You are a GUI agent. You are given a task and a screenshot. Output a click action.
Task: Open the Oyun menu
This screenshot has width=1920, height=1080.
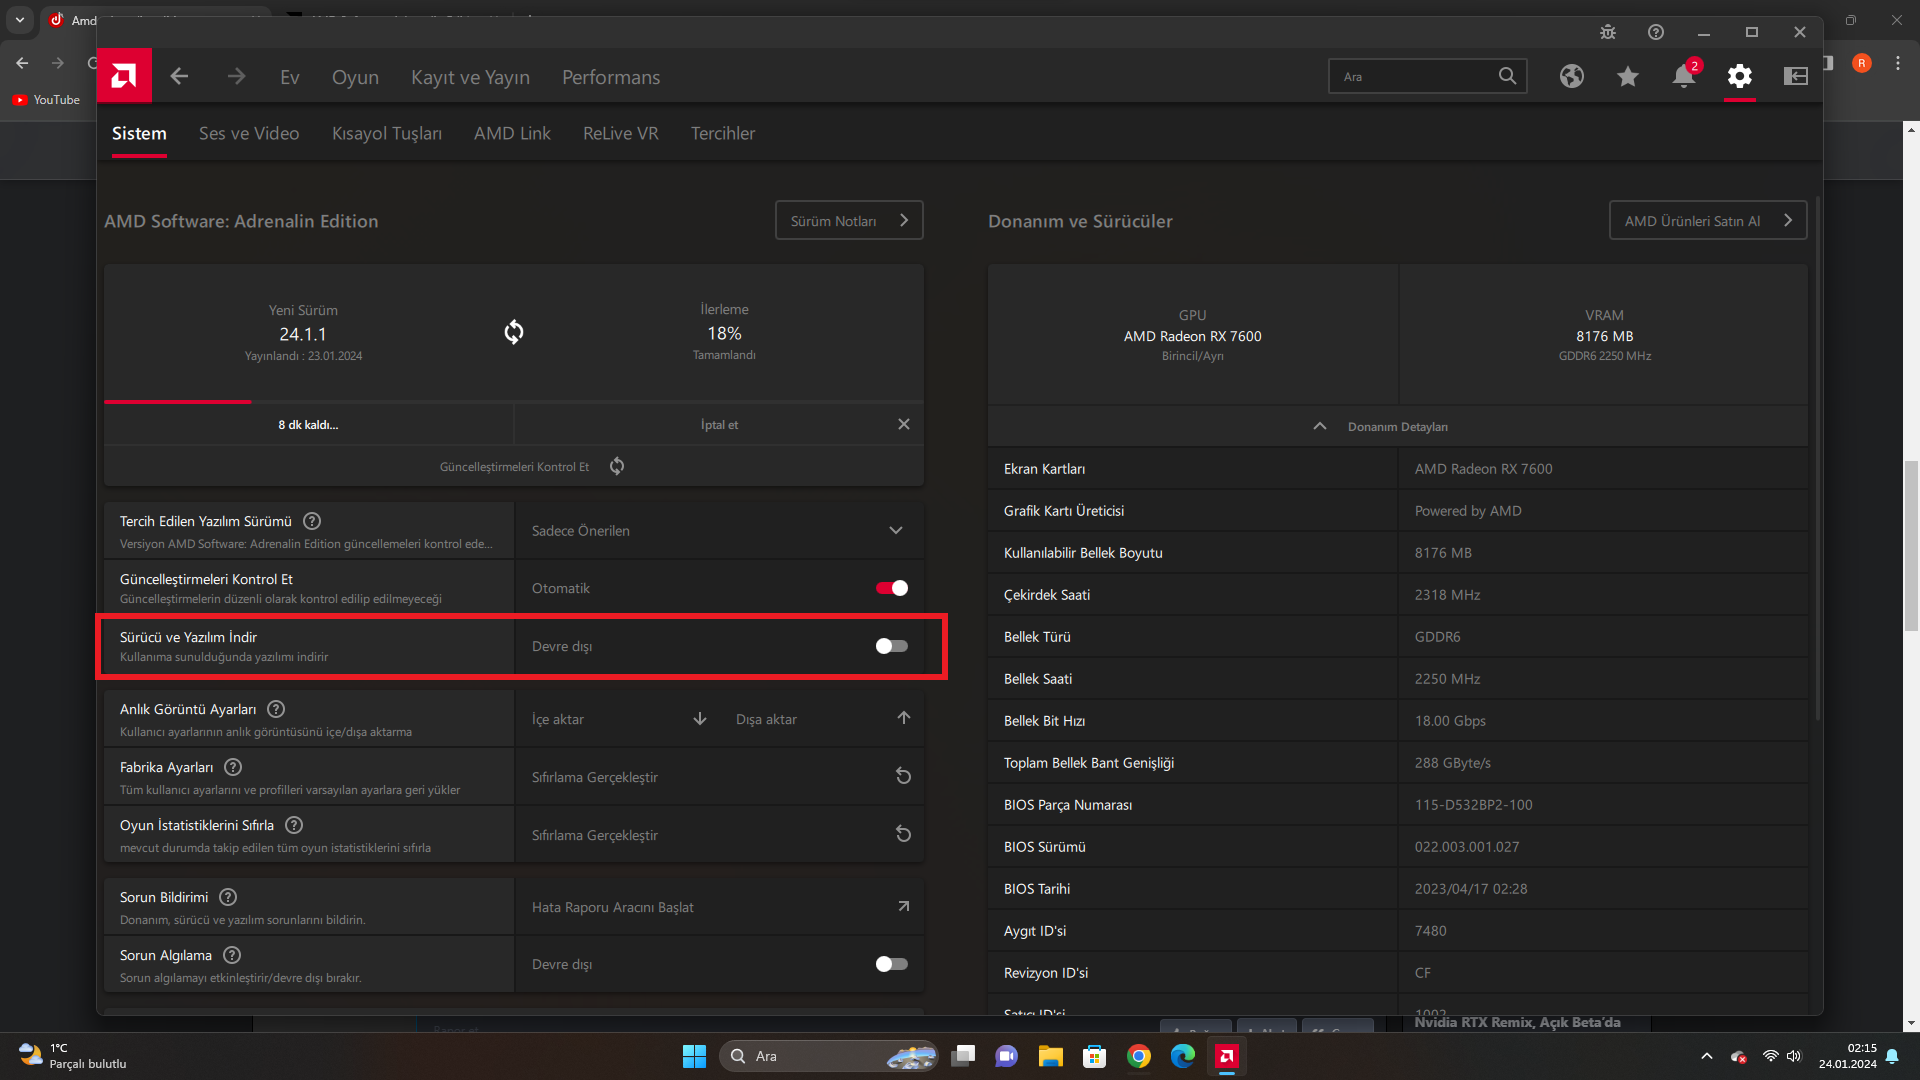pyautogui.click(x=355, y=77)
